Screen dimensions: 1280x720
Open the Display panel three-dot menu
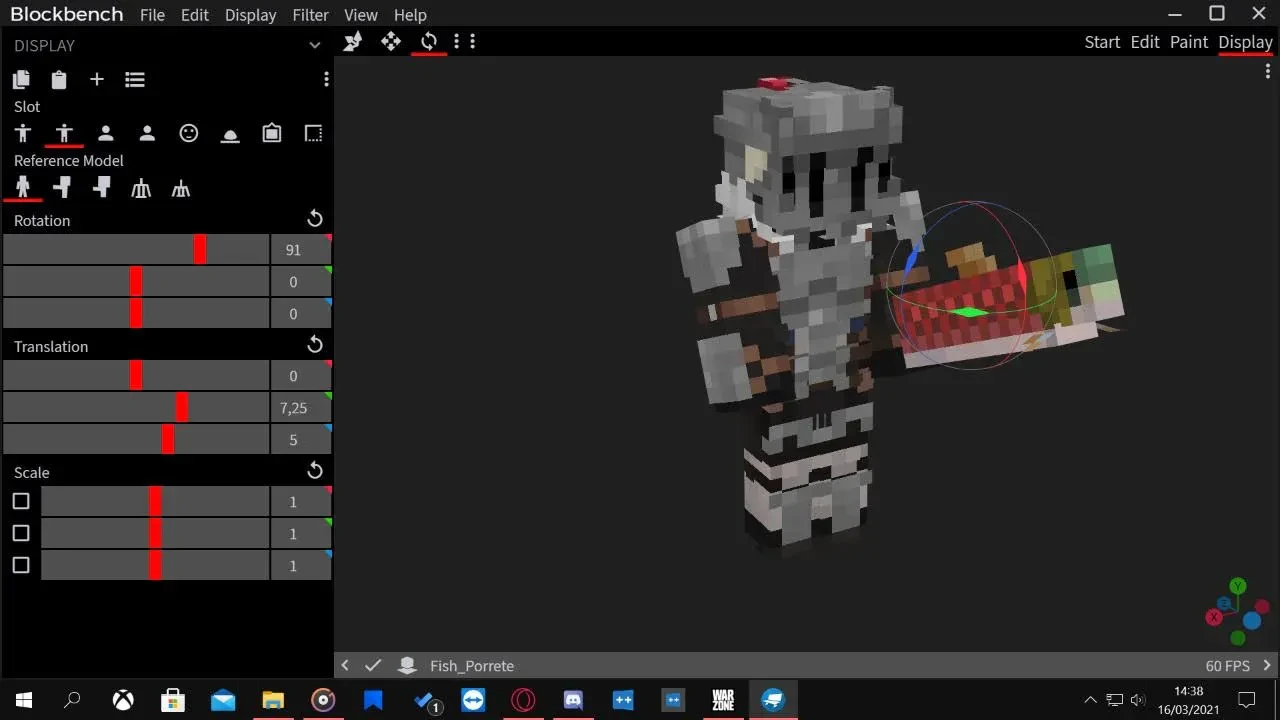(326, 80)
